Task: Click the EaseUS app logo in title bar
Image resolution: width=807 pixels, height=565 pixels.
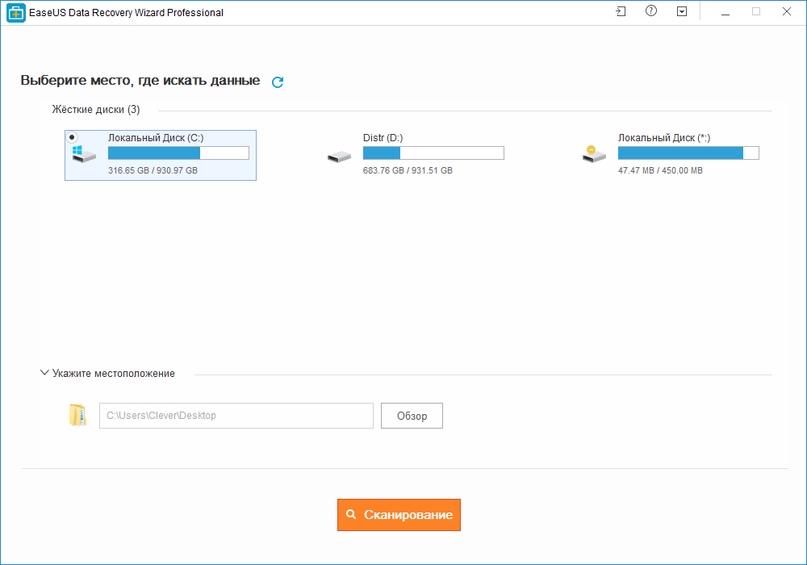Action: pos(16,13)
